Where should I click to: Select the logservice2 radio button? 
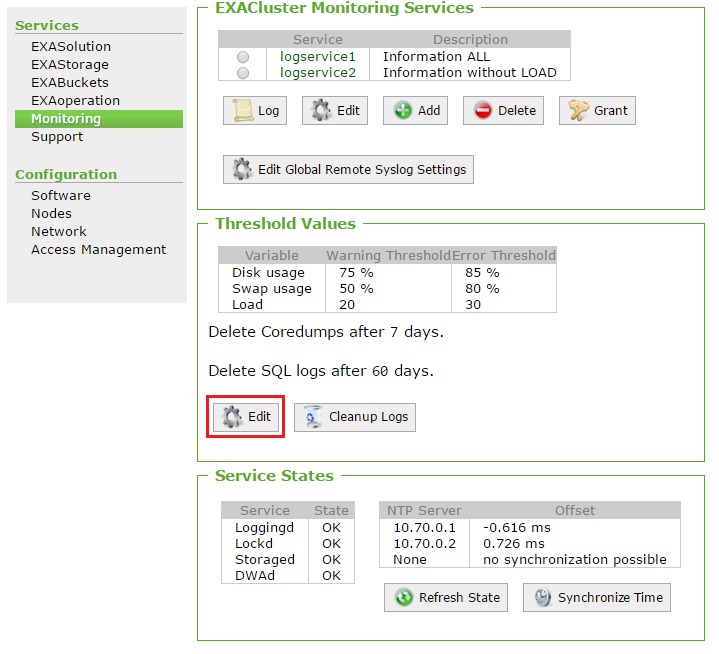pyautogui.click(x=243, y=73)
